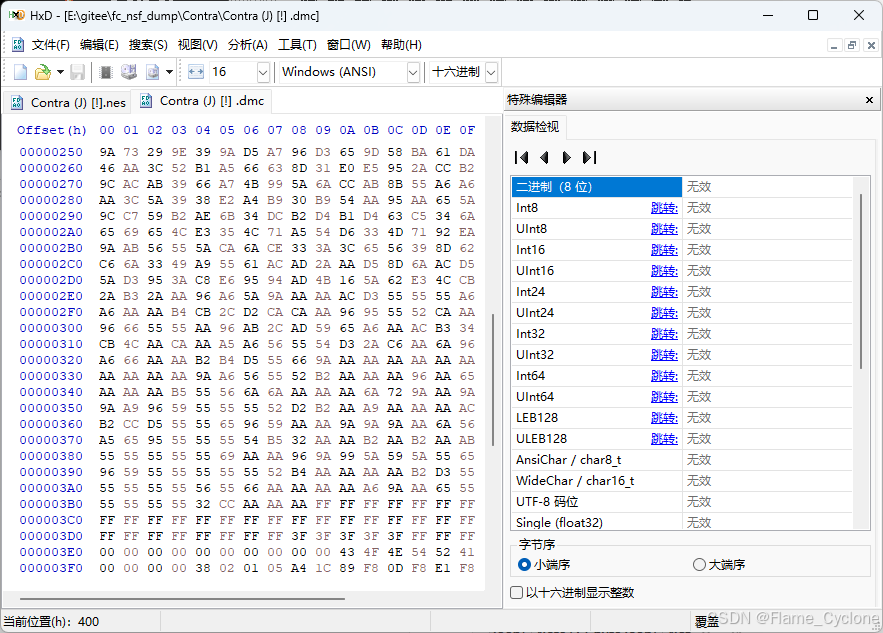Click the hex view horizontal scrollbar
Screen dimensions: 883x633
click(182, 599)
